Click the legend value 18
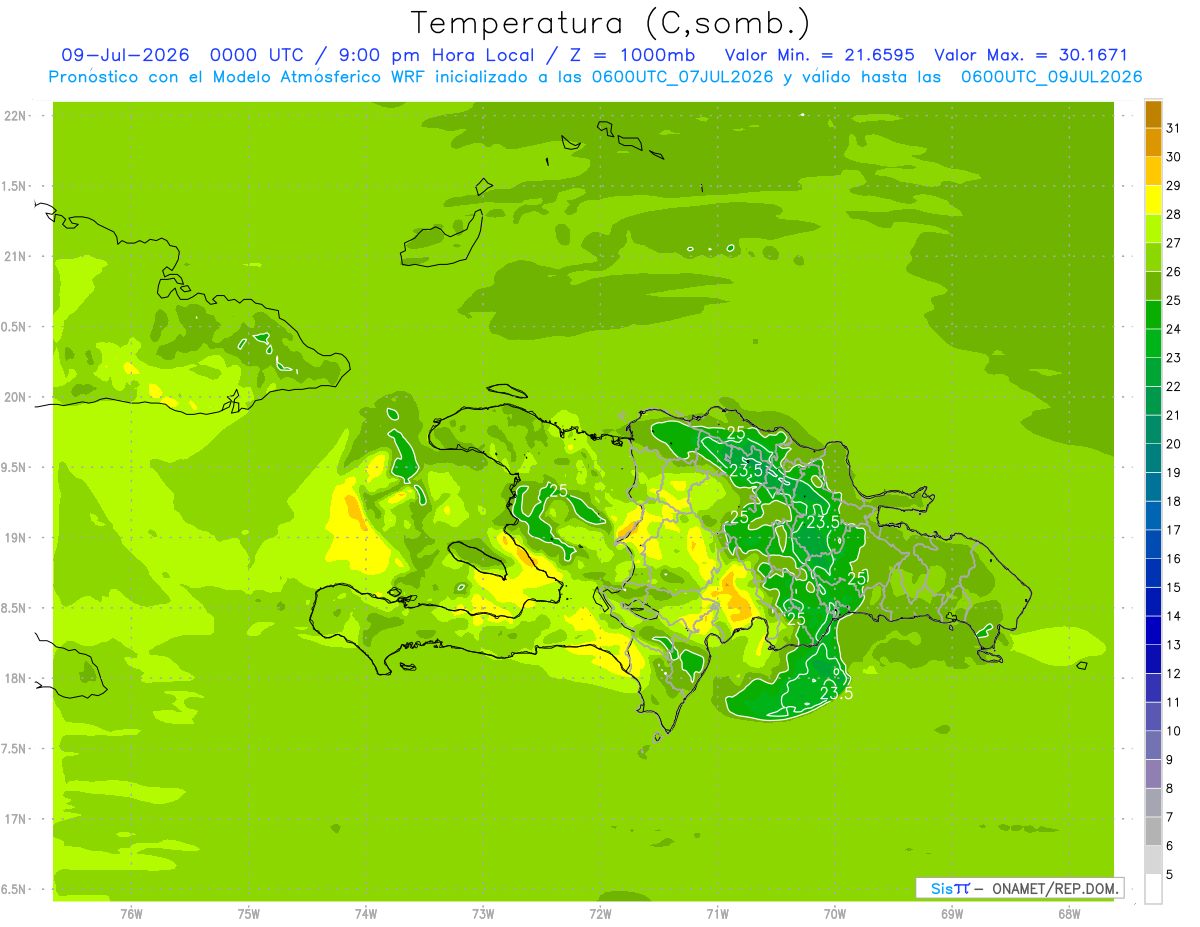1200x927 pixels. (x=1174, y=501)
